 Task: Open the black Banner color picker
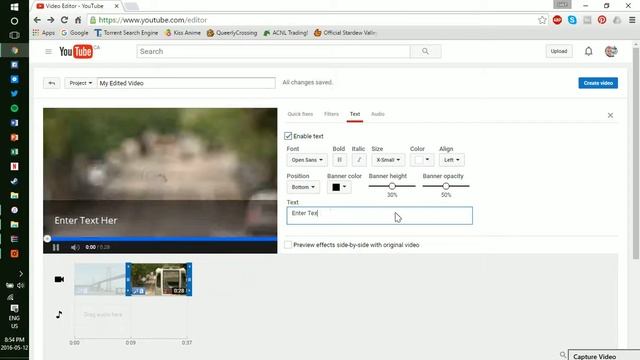click(x=339, y=187)
